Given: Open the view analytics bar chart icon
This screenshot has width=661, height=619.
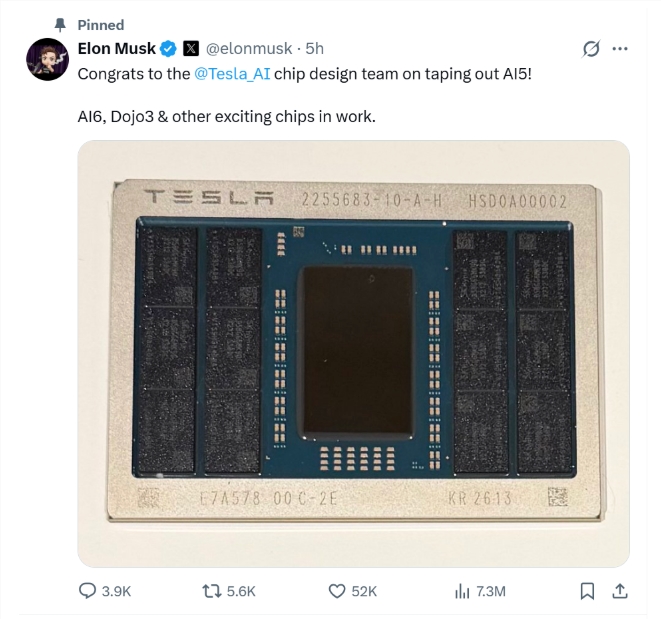Looking at the screenshot, I should 462,591.
